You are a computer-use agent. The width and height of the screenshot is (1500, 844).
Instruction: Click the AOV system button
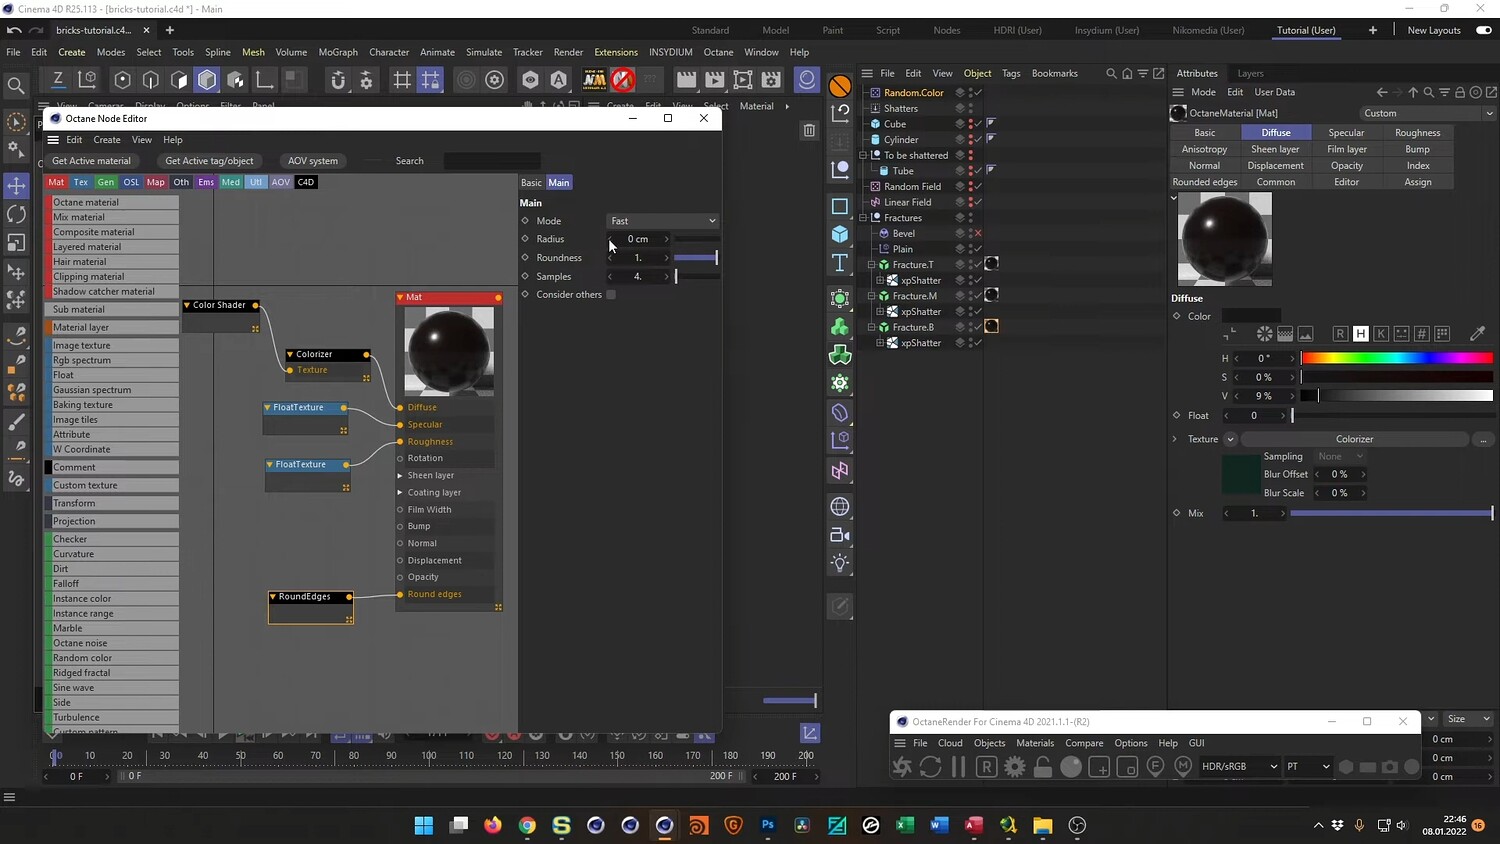pos(313,161)
